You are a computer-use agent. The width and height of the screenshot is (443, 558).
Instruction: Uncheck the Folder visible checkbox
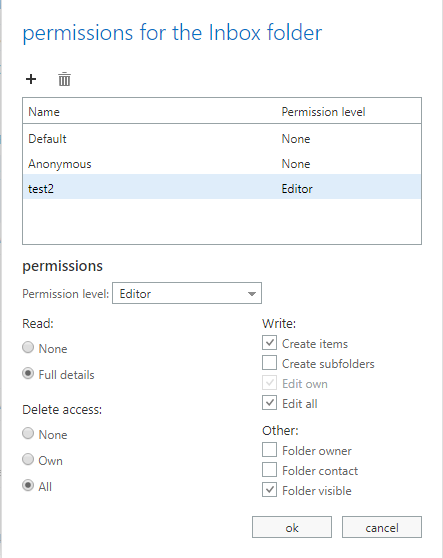pos(269,490)
